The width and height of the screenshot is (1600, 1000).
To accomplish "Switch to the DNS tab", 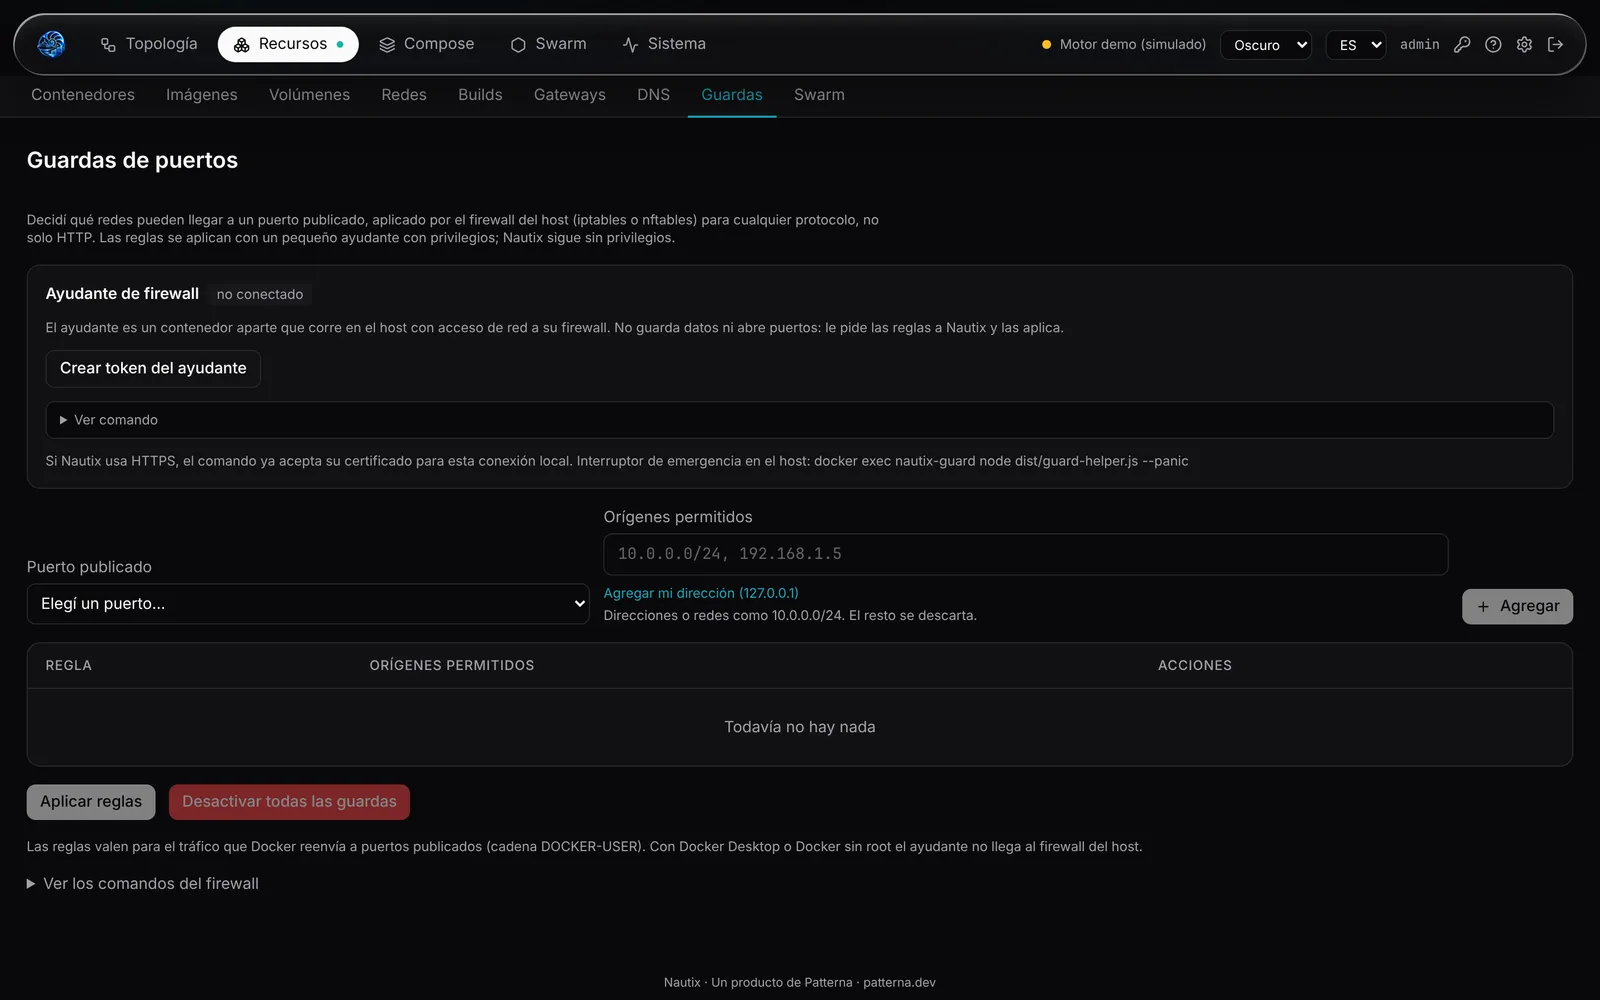I will pos(653,95).
